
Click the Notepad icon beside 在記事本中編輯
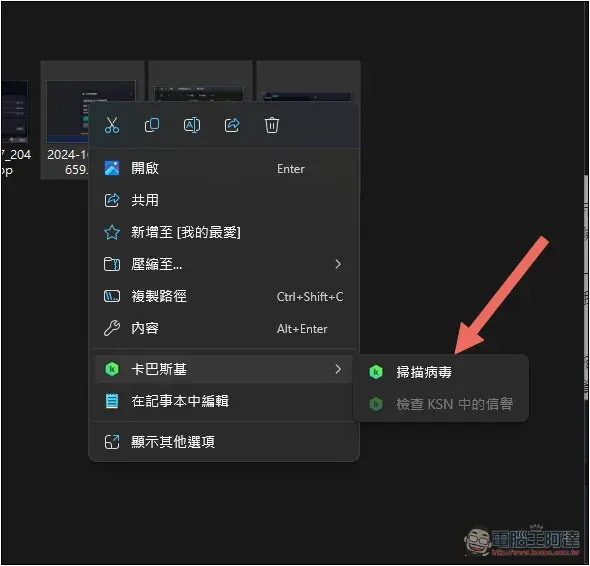click(112, 401)
